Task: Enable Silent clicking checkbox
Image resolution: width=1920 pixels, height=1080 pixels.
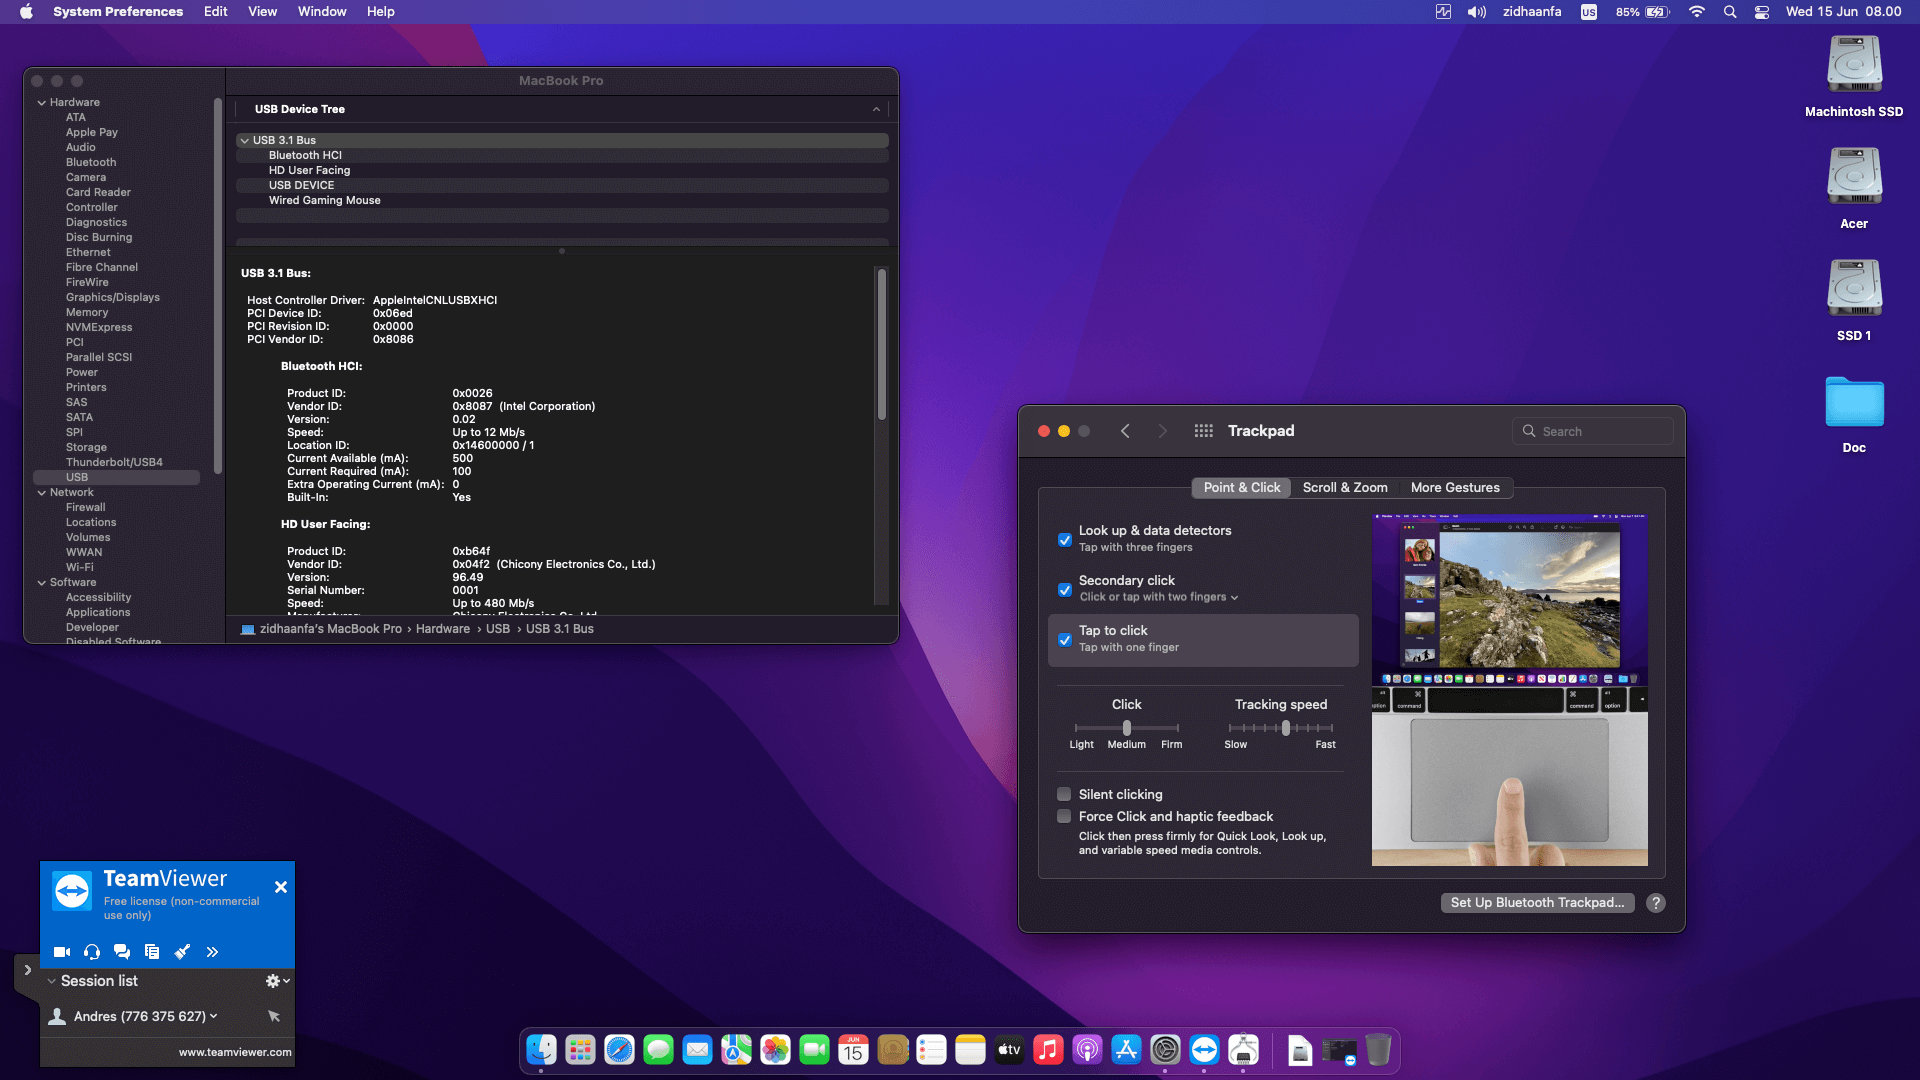Action: coord(1065,795)
